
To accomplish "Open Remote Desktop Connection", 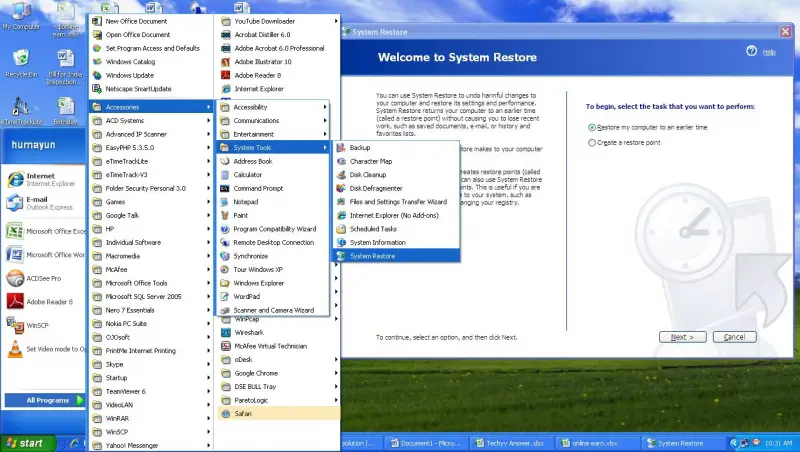I will click(x=273, y=242).
